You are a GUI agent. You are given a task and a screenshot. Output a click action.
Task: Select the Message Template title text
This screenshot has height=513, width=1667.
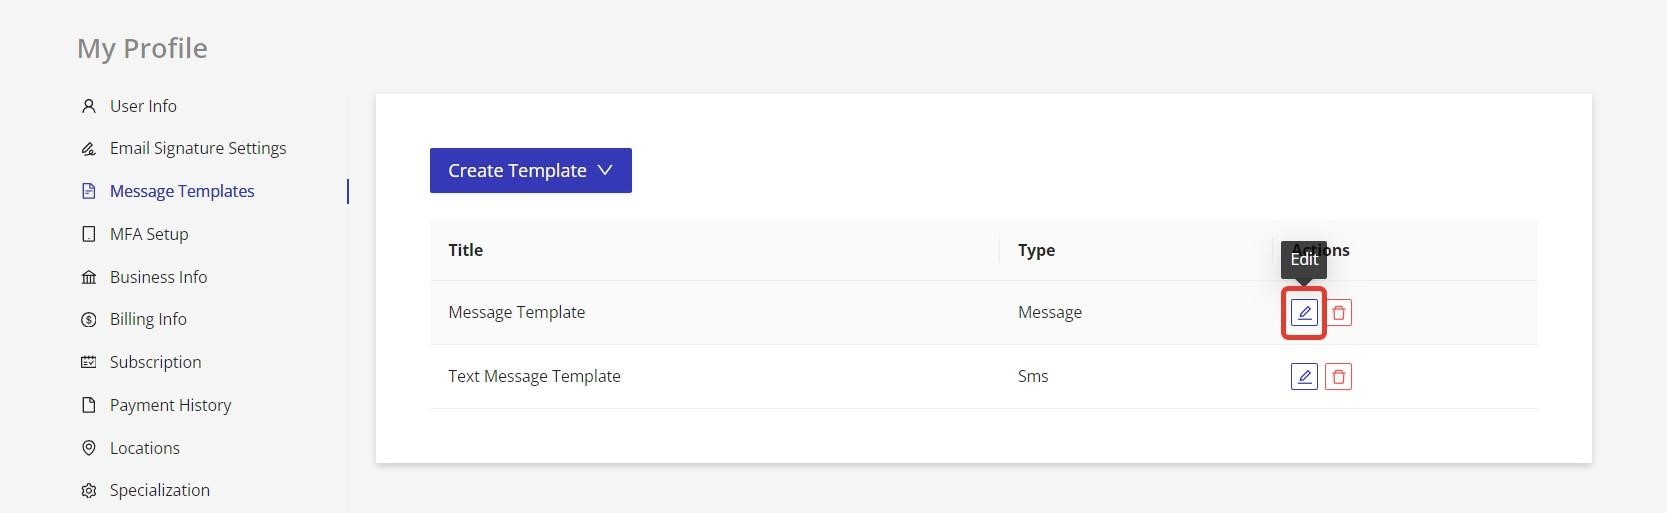pyautogui.click(x=516, y=312)
